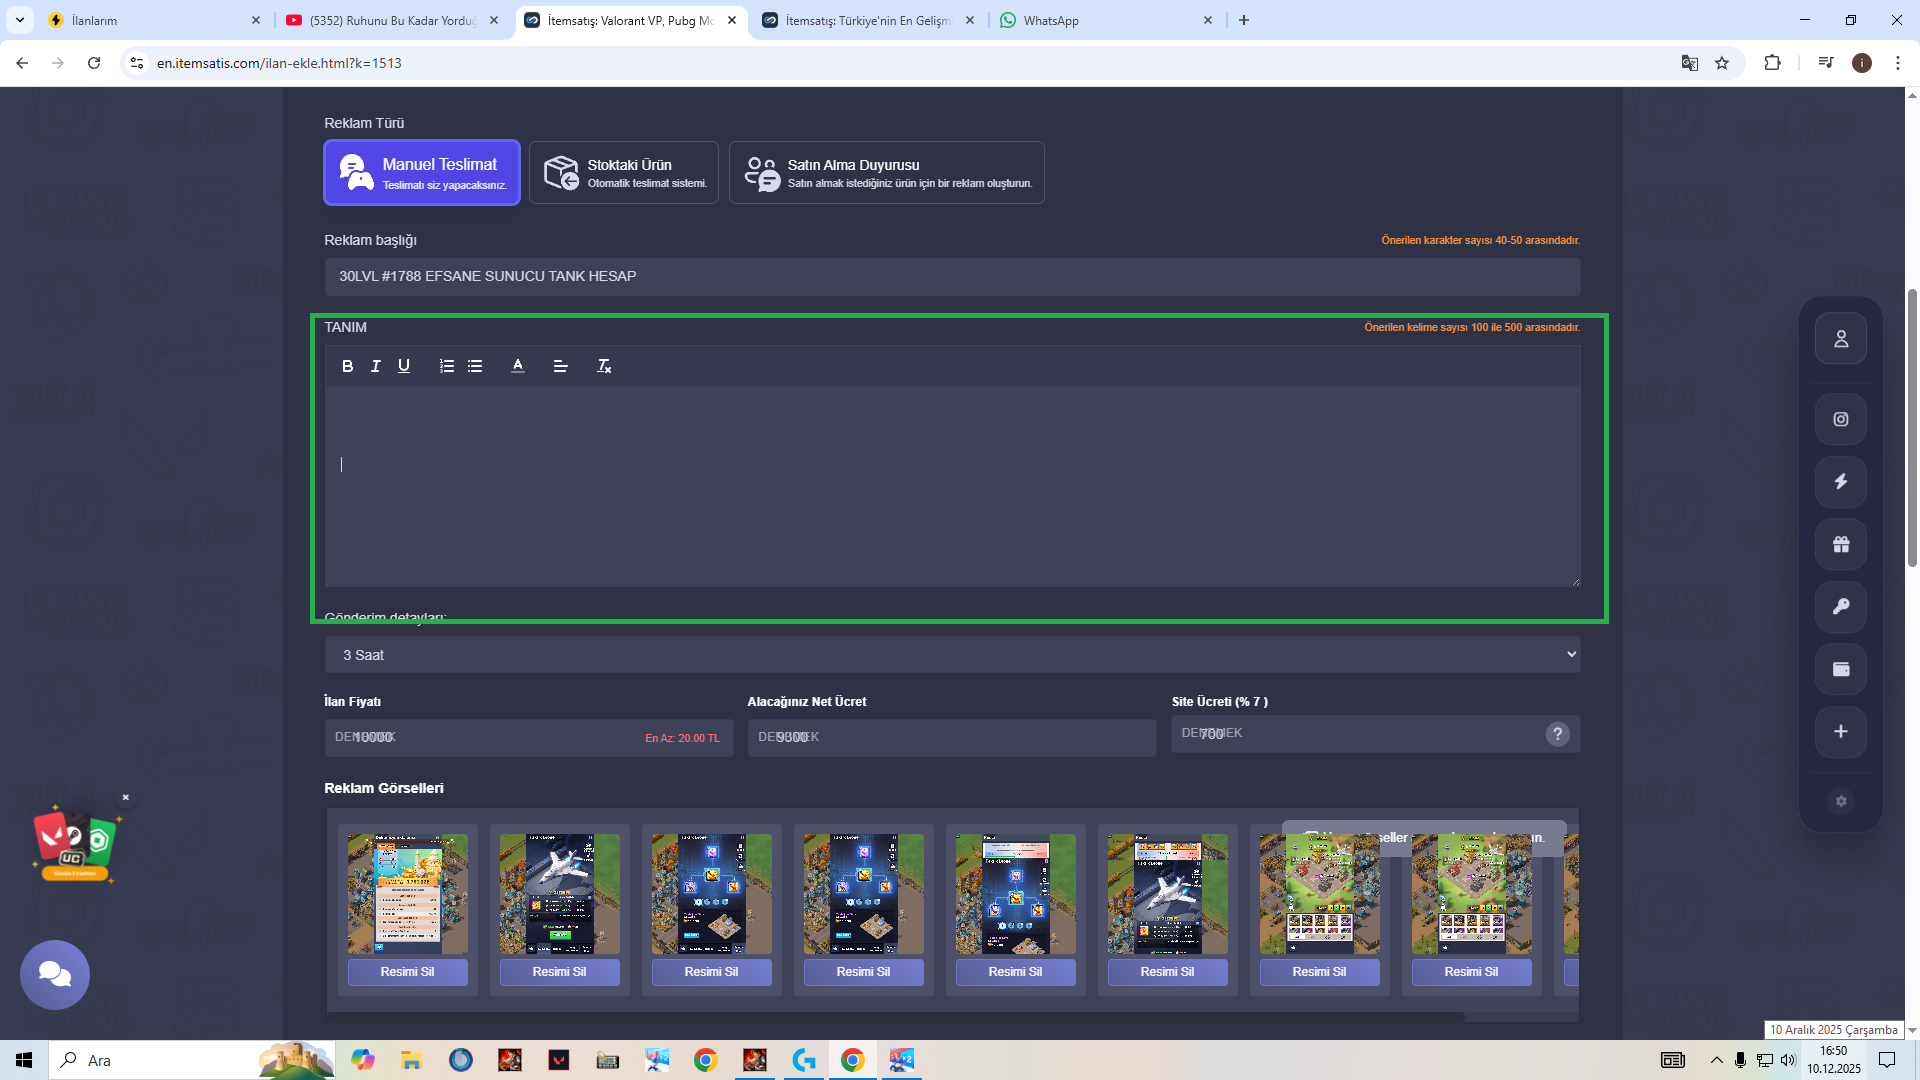
Task: Select the Satın Alma Duyurusu ad type
Action: point(887,172)
